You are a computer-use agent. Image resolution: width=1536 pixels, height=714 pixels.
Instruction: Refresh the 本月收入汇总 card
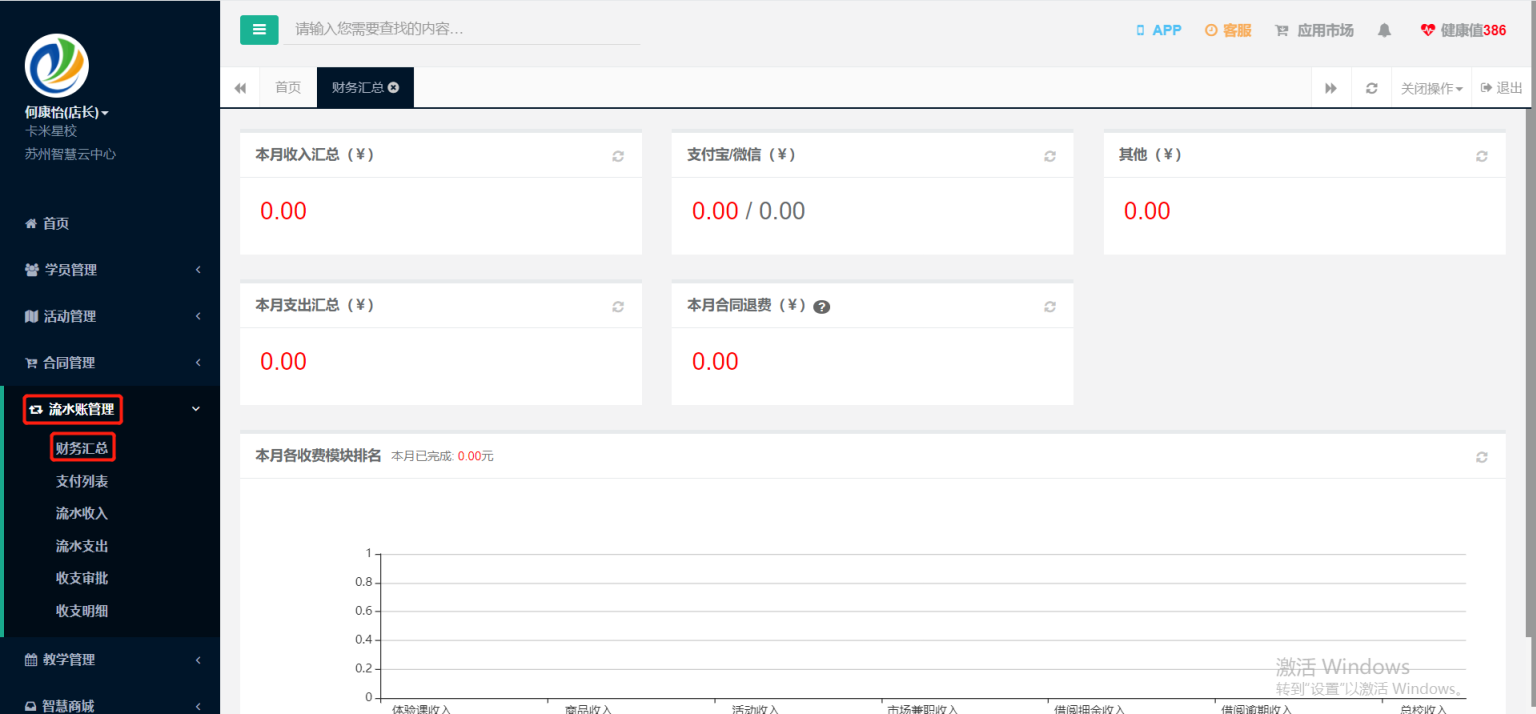click(x=618, y=156)
